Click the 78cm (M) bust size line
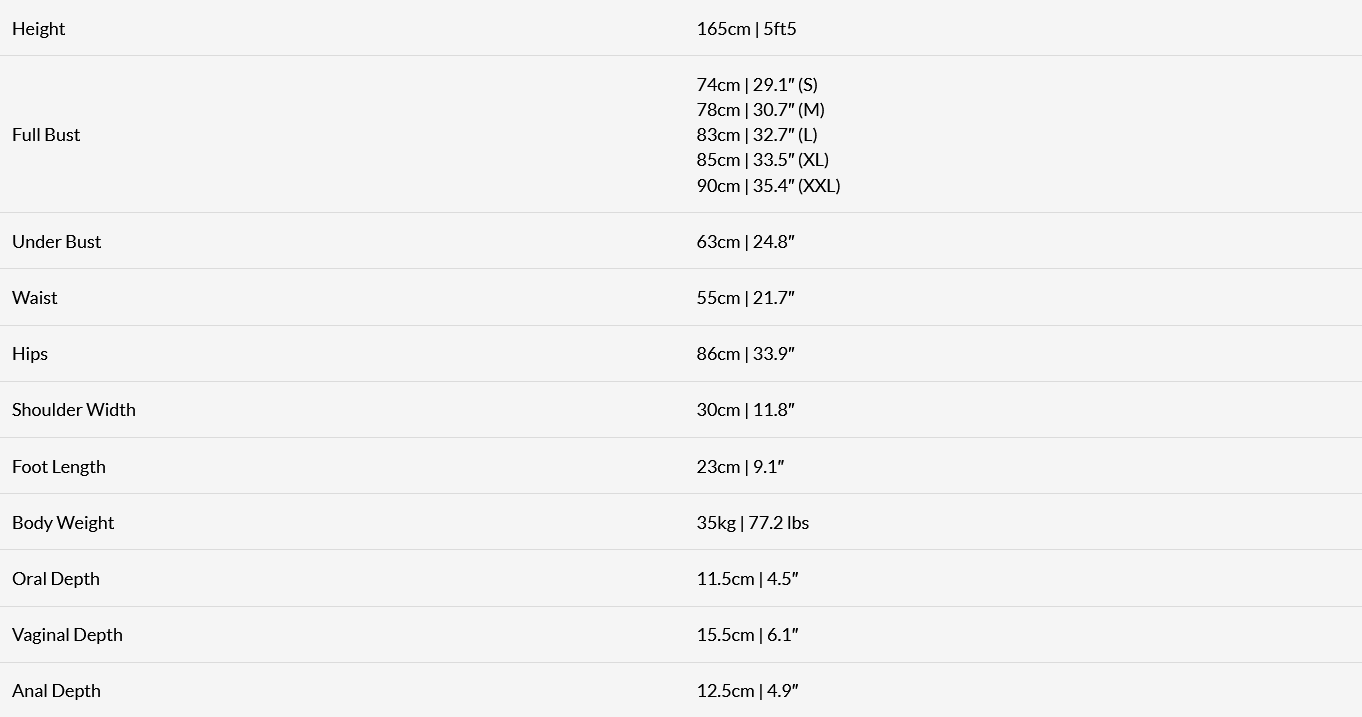This screenshot has width=1362, height=717. (x=760, y=110)
